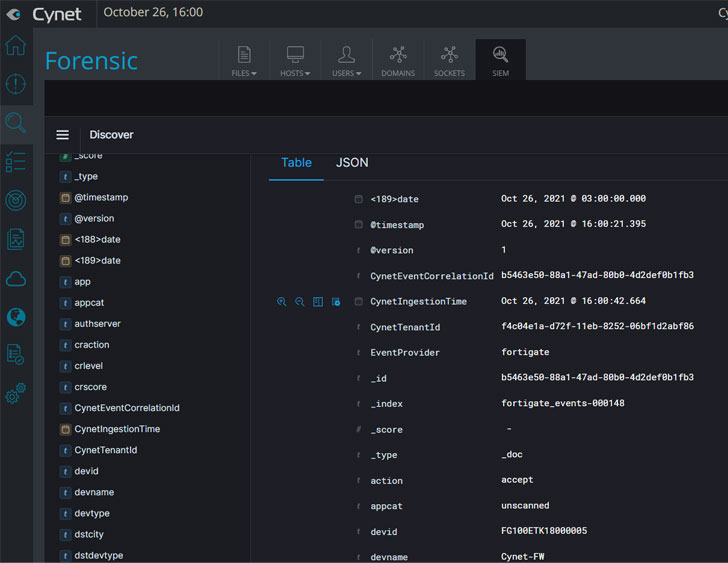Select <188>date field in field list
Image resolution: width=728 pixels, height=563 pixels.
click(x=97, y=239)
